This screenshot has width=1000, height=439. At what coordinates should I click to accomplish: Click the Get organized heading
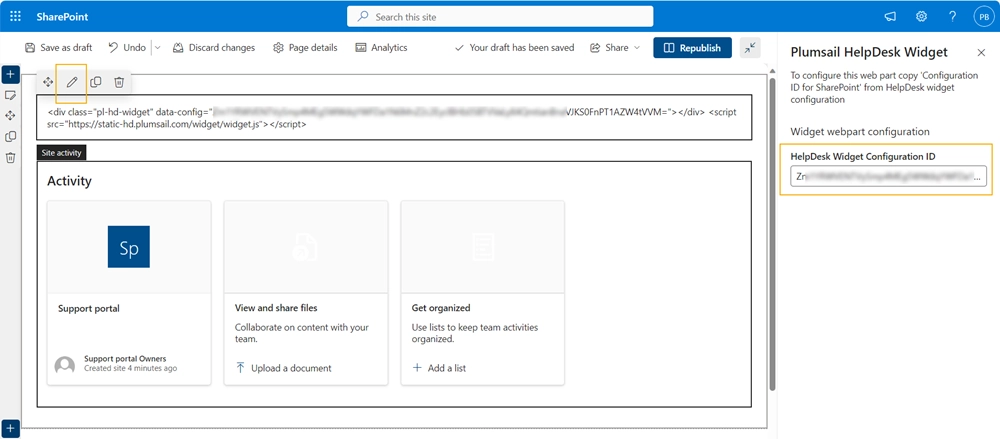441,308
